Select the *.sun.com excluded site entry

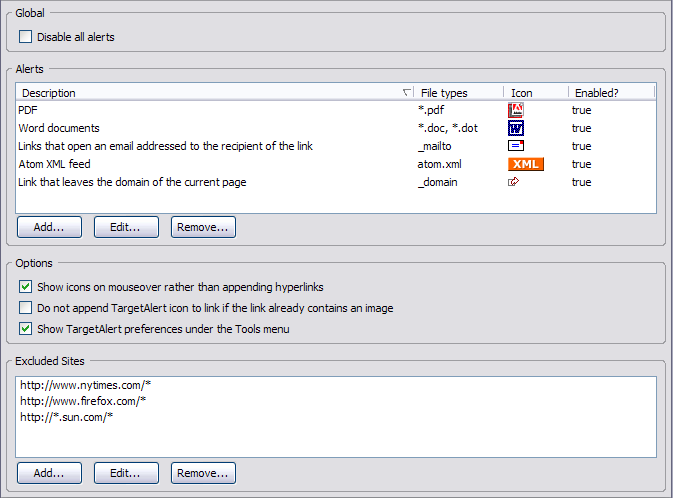(67, 417)
